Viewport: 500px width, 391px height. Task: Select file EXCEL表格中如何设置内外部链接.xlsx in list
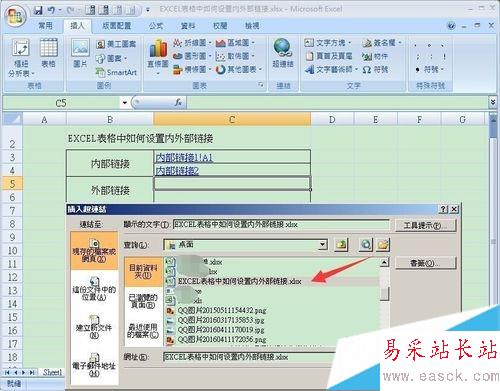tap(239, 281)
